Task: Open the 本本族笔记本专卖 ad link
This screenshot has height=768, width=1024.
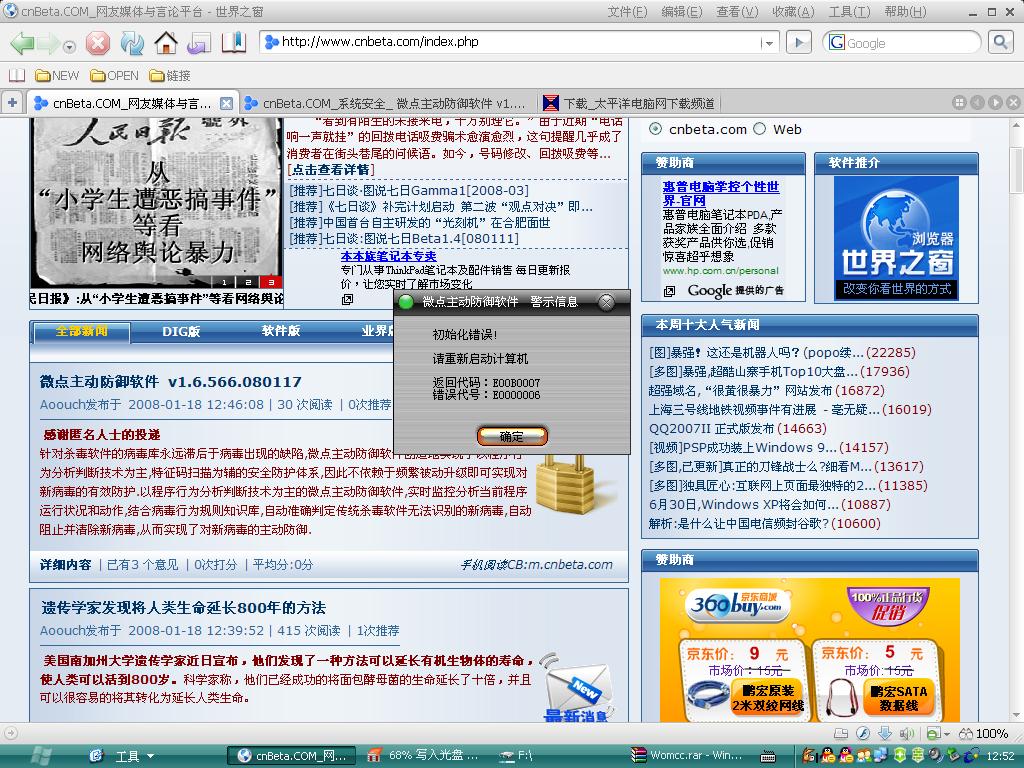Action: 388,257
